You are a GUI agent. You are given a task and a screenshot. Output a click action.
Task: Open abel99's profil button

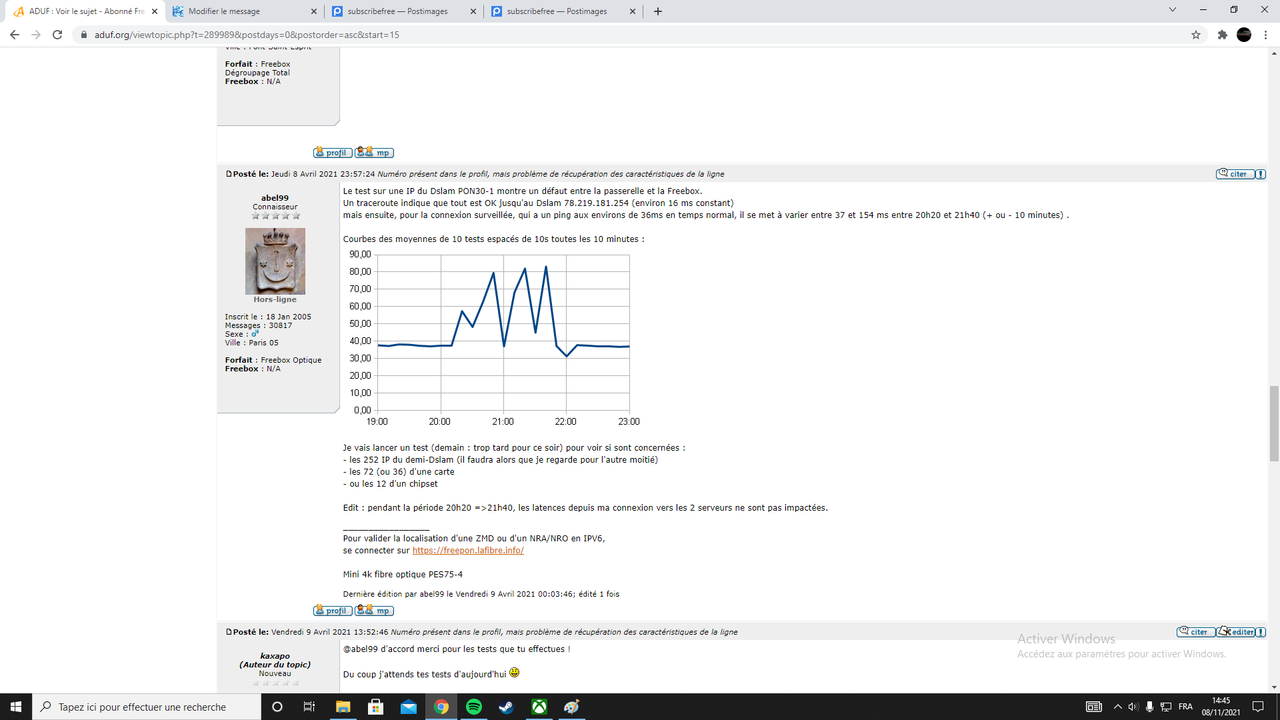coord(332,609)
